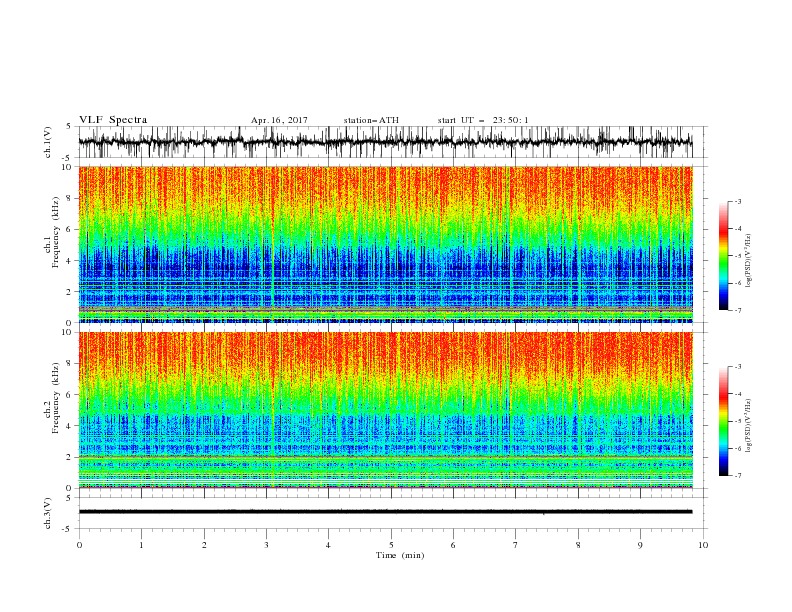Select the date label "Apr. 16, 2017"
The image size is (792, 612).
(279, 120)
